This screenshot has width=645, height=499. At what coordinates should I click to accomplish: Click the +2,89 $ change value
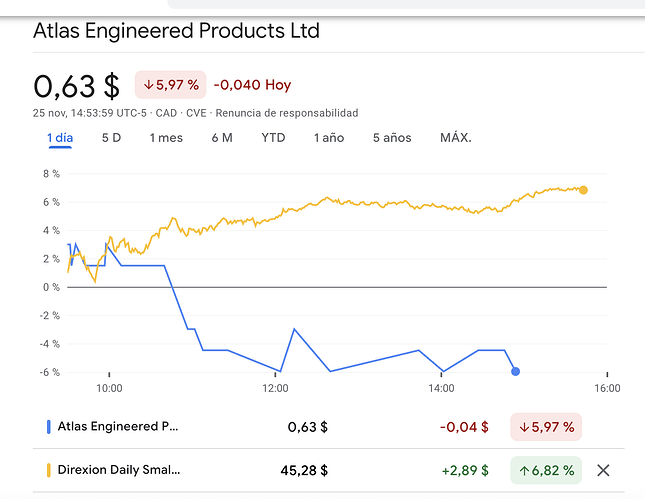pyautogui.click(x=465, y=470)
